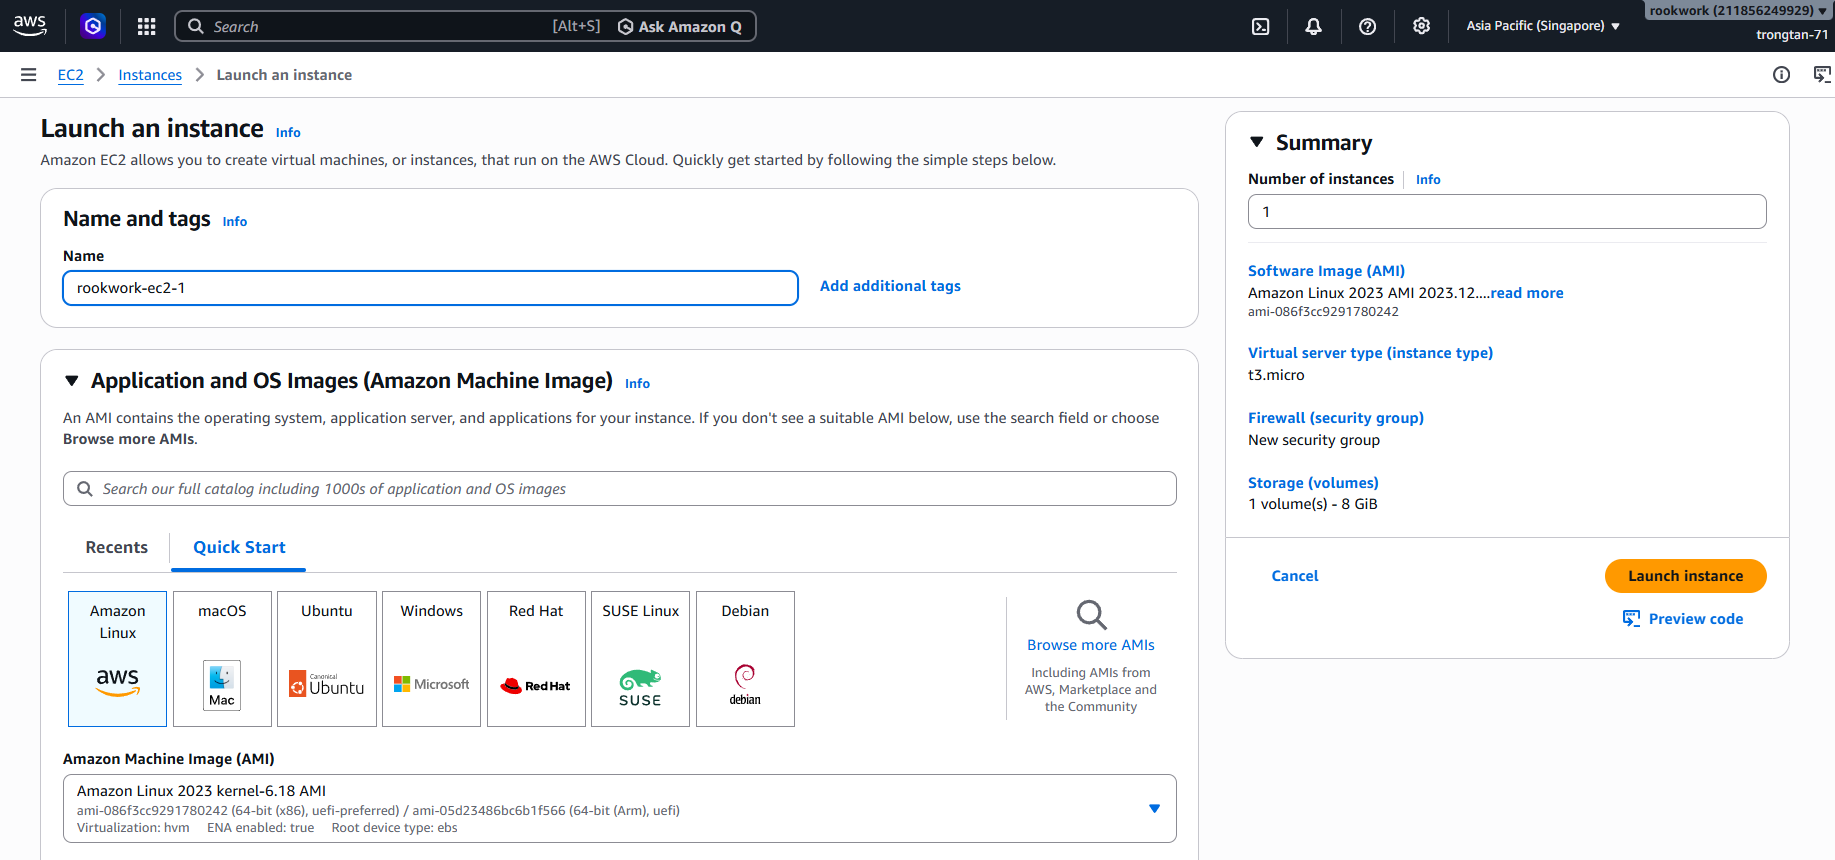The image size is (1835, 860).
Task: Open the Firewall (security group) link
Action: point(1336,418)
